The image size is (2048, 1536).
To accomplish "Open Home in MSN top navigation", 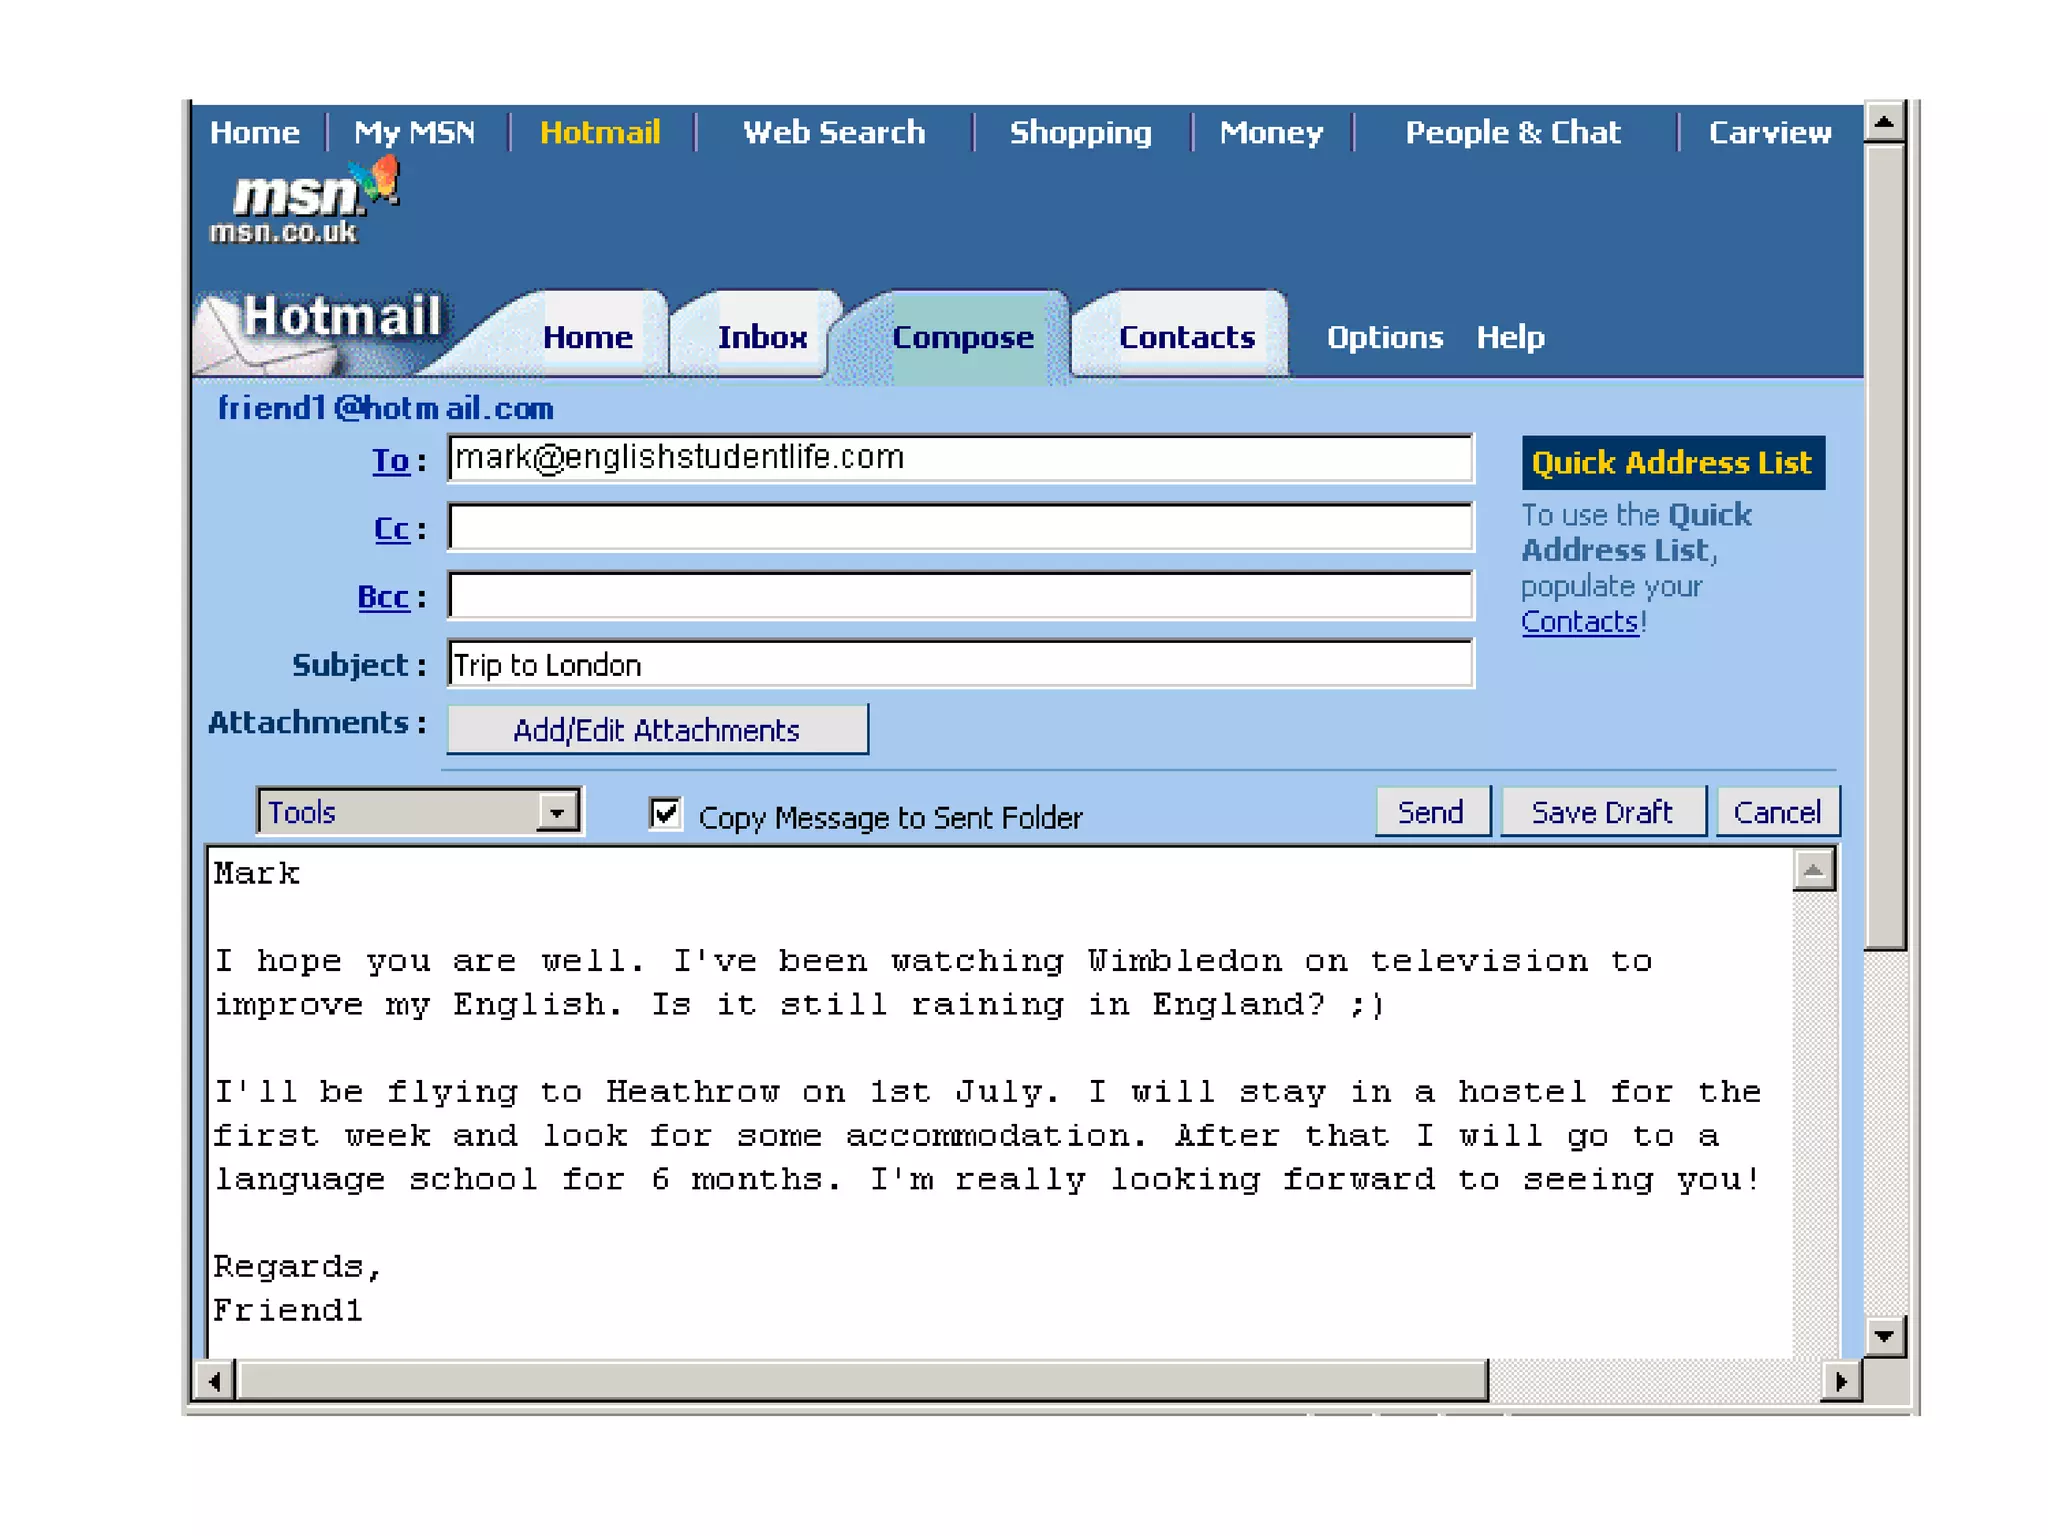I will click(x=254, y=132).
